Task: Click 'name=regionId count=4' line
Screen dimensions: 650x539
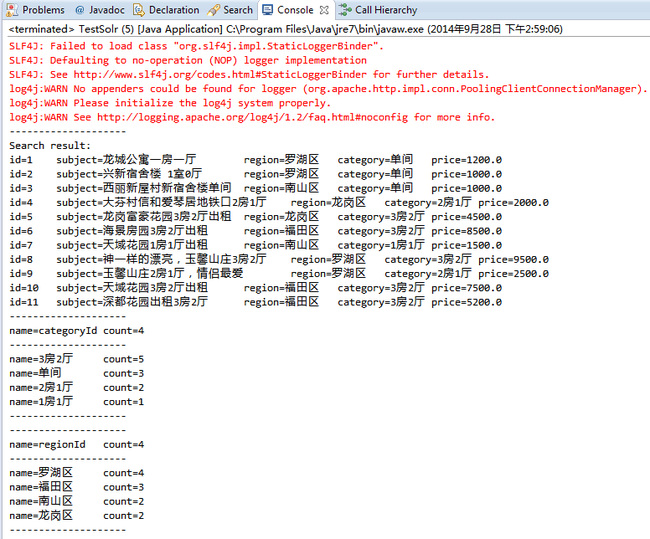Action: 77,444
